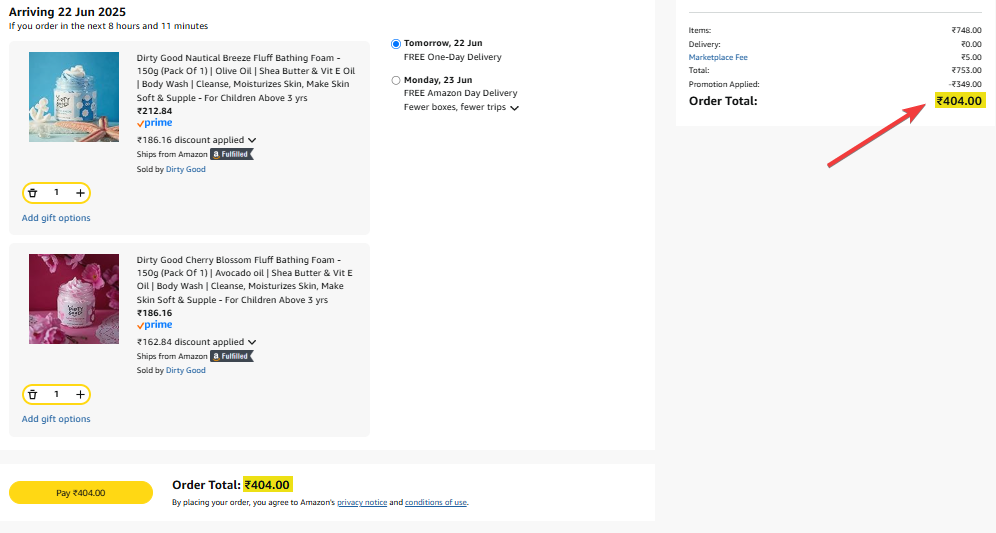Open Dirty Good seller link for Cherry Blossom
This screenshot has width=996, height=533.
[x=185, y=370]
